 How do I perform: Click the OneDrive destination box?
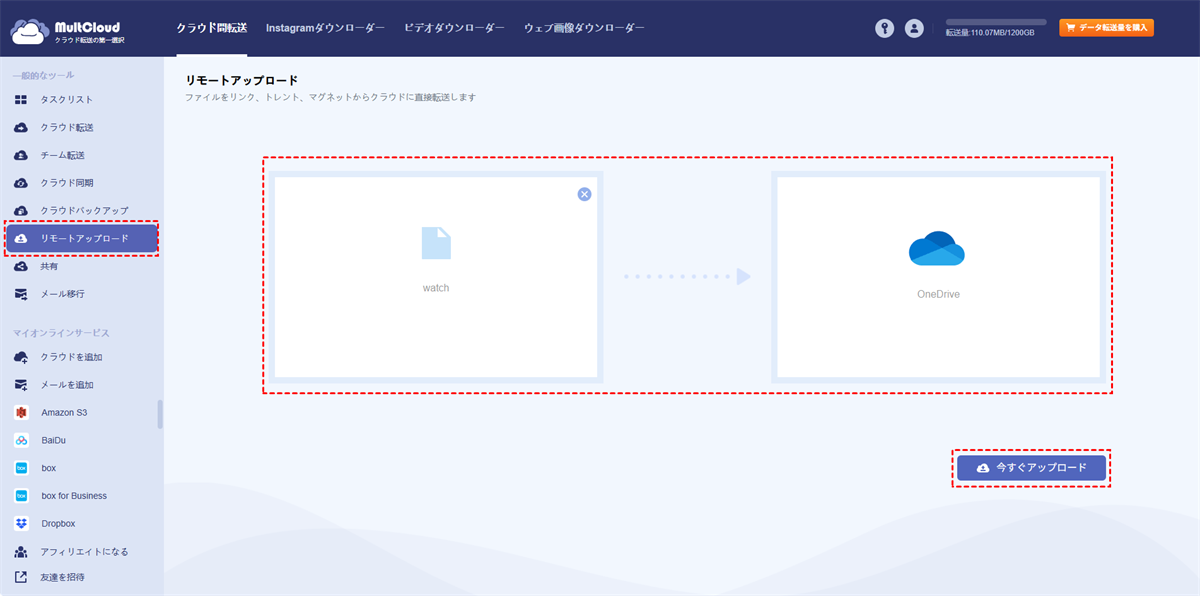pos(938,277)
